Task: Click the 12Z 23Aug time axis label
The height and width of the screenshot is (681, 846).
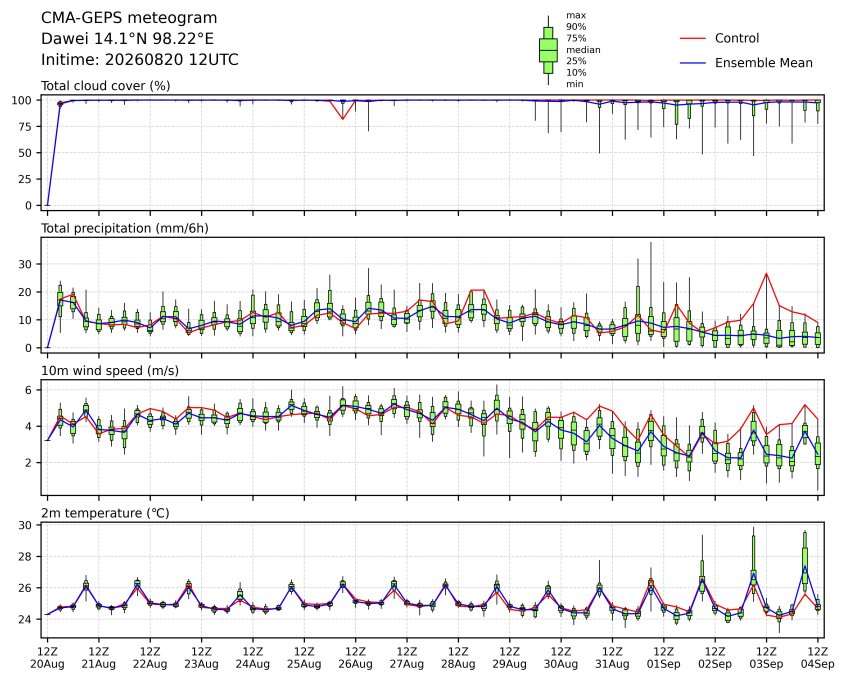Action: (201, 658)
